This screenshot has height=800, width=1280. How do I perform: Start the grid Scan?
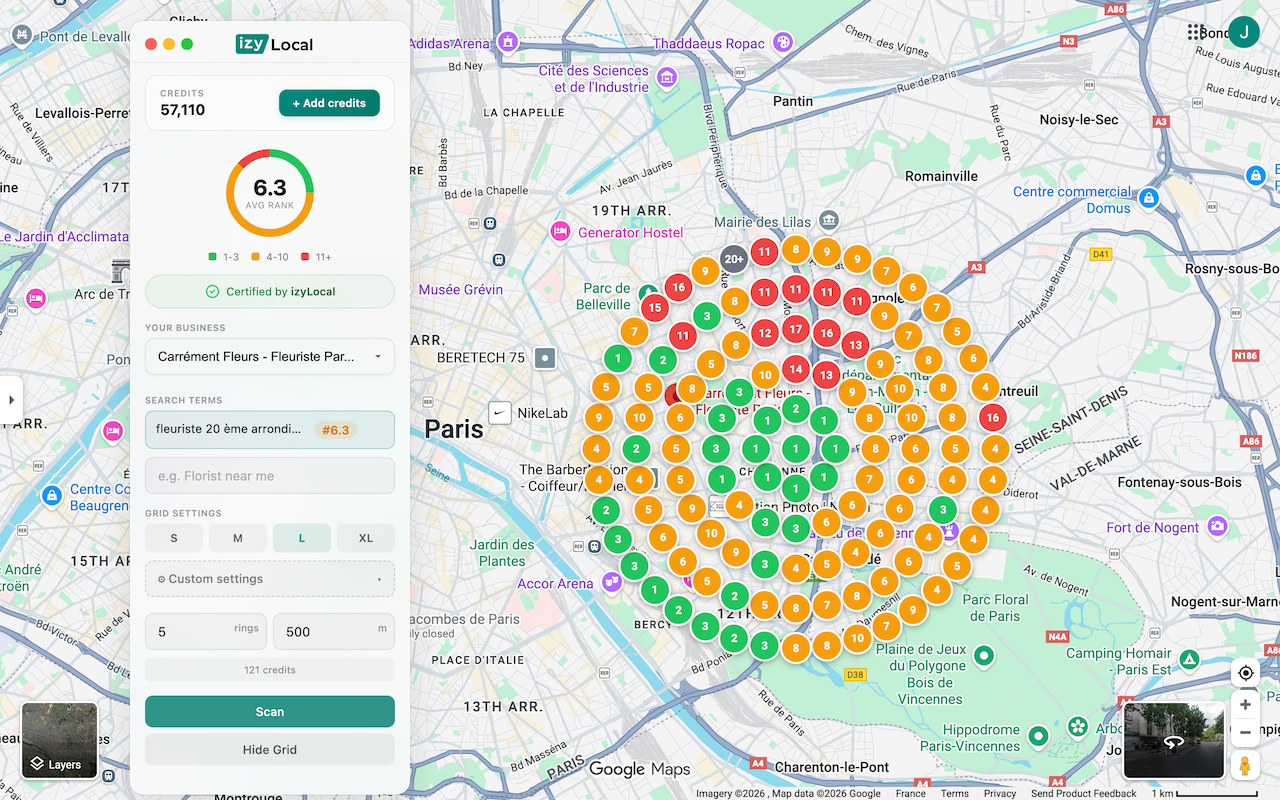pyautogui.click(x=270, y=712)
